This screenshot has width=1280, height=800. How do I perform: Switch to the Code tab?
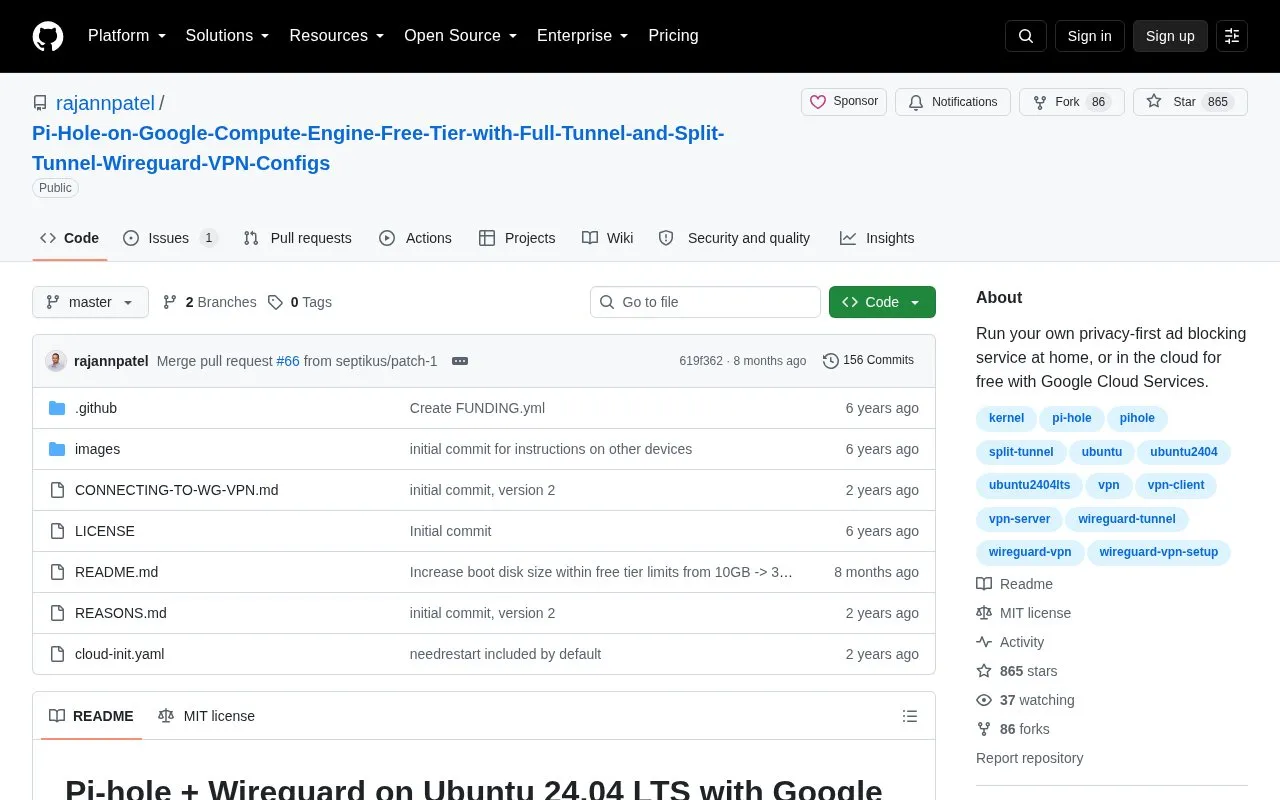[x=69, y=238]
